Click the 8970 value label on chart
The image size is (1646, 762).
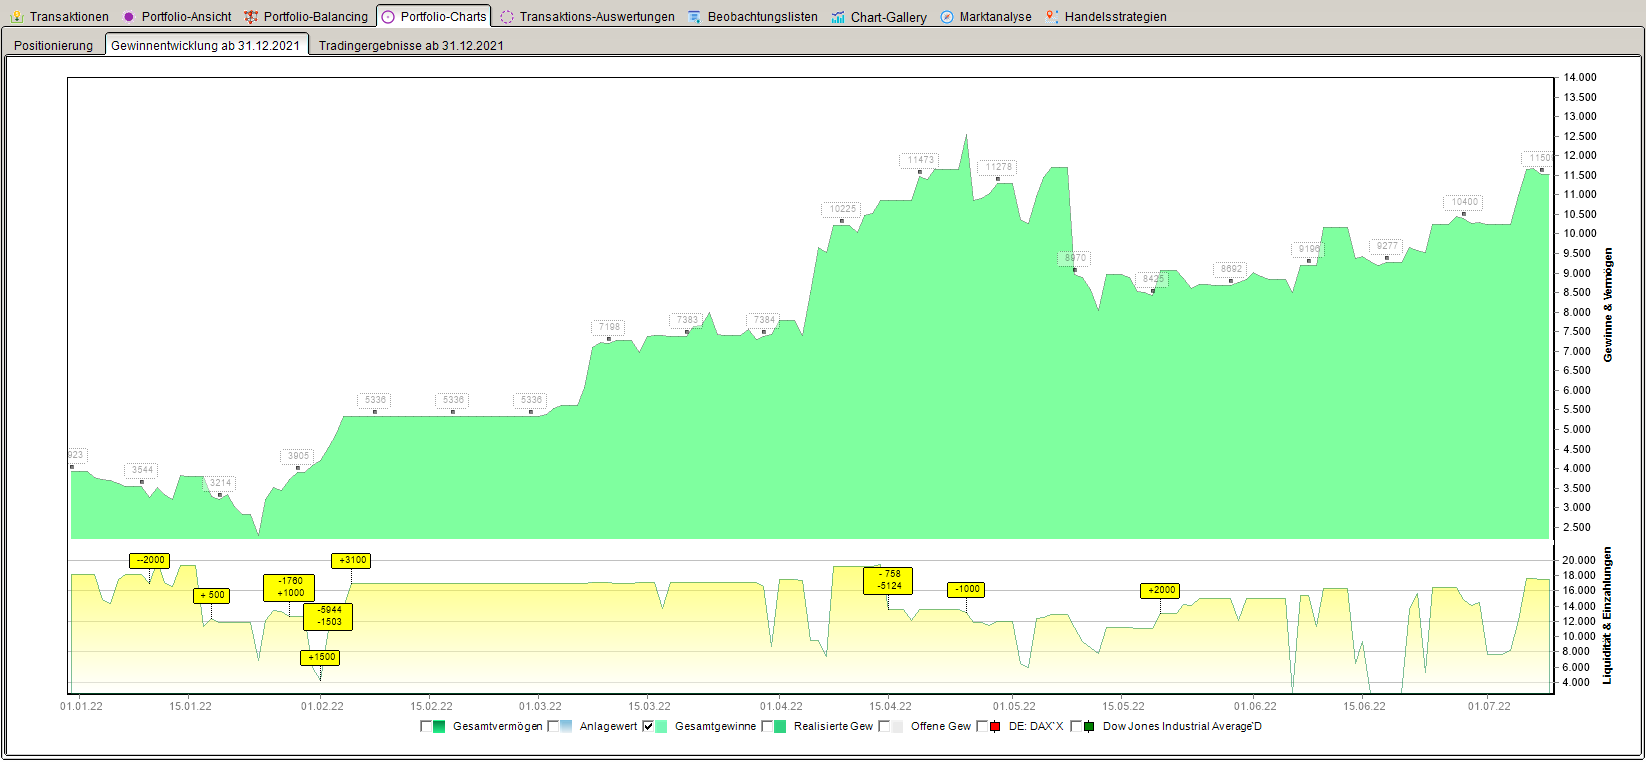1075,258
